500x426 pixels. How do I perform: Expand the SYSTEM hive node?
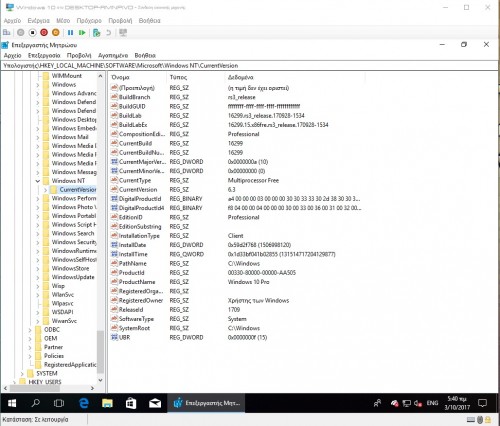(x=22, y=373)
